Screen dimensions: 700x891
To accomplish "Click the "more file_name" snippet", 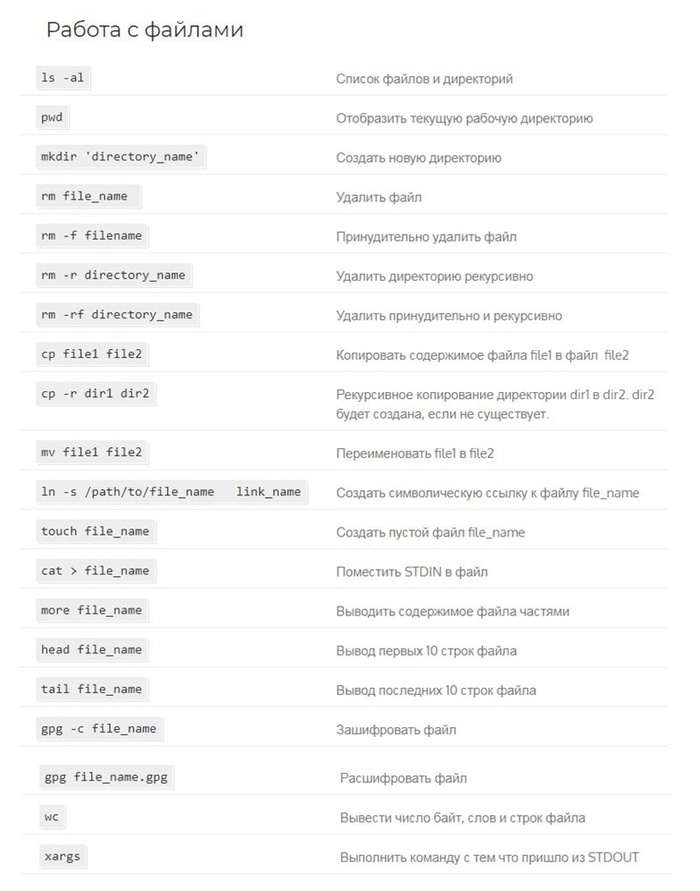I will click(92, 610).
